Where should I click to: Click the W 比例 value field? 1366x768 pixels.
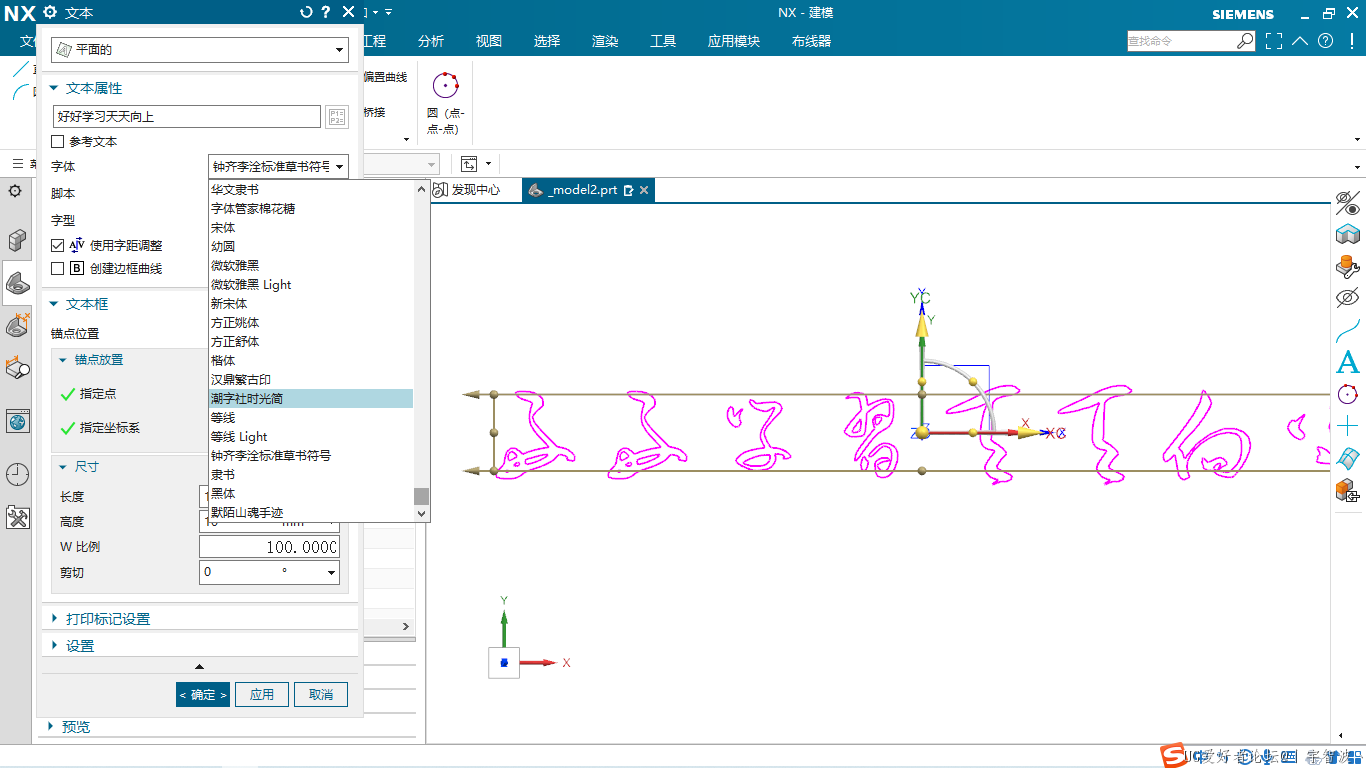click(x=269, y=547)
